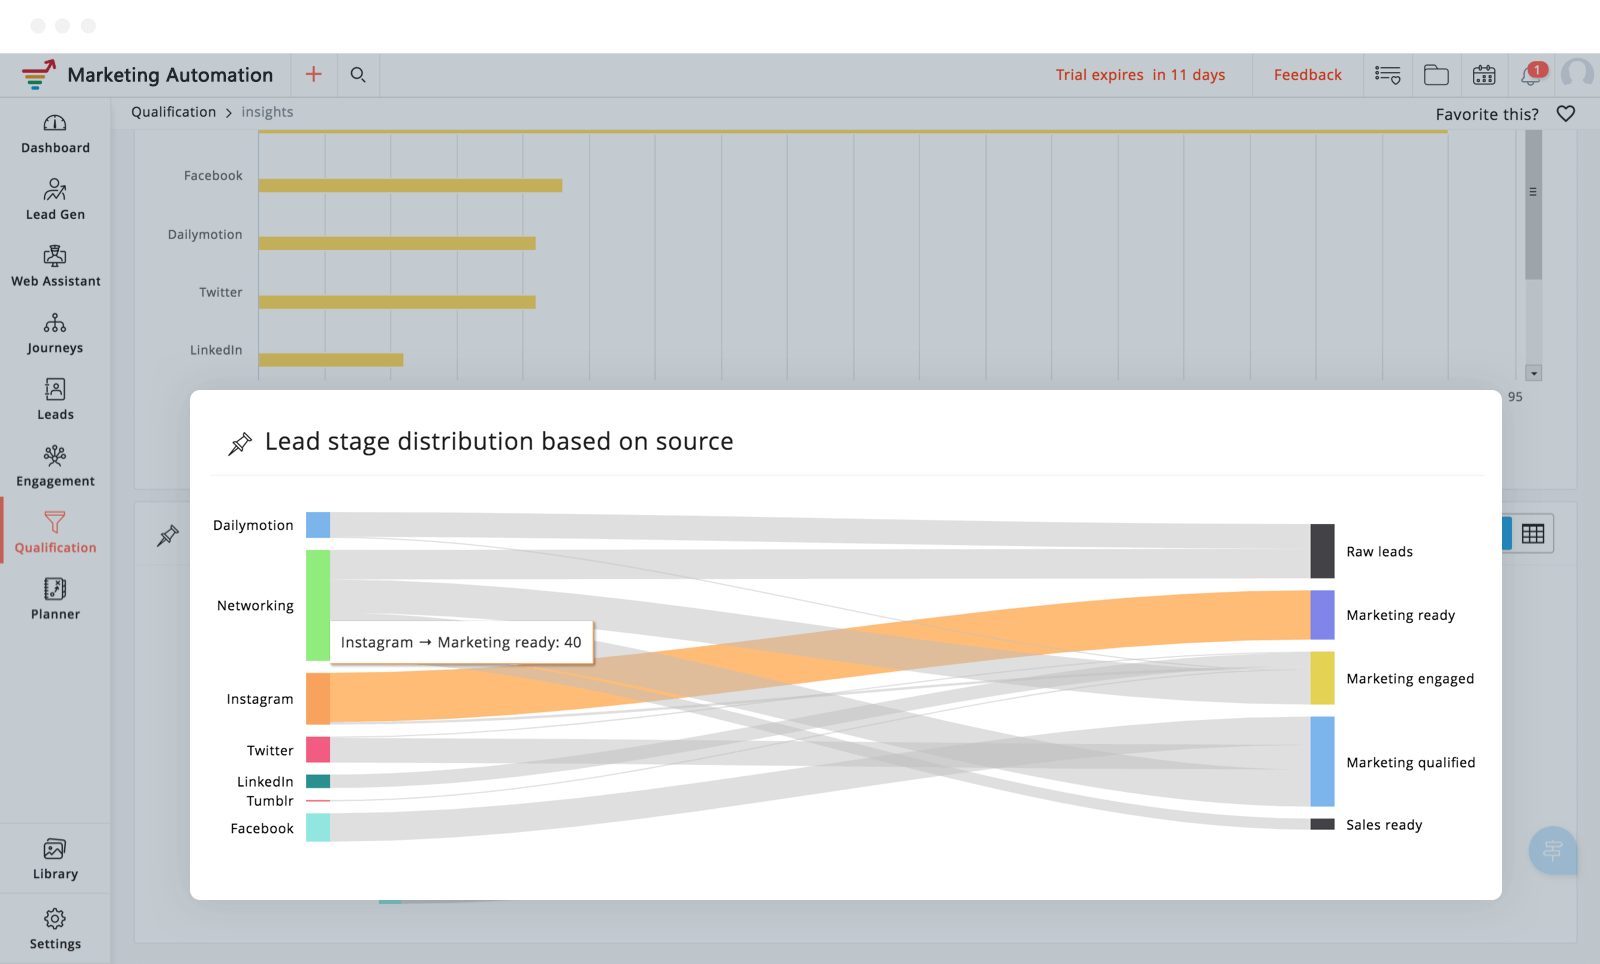The width and height of the screenshot is (1600, 964).
Task: Click the Twitter bar in chart
Action: click(x=397, y=302)
